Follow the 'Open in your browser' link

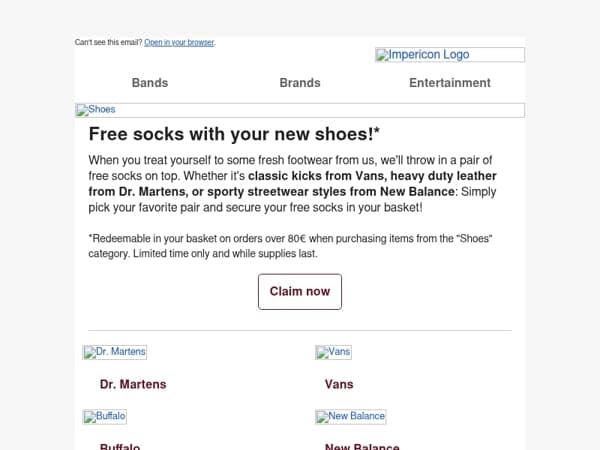coord(179,42)
